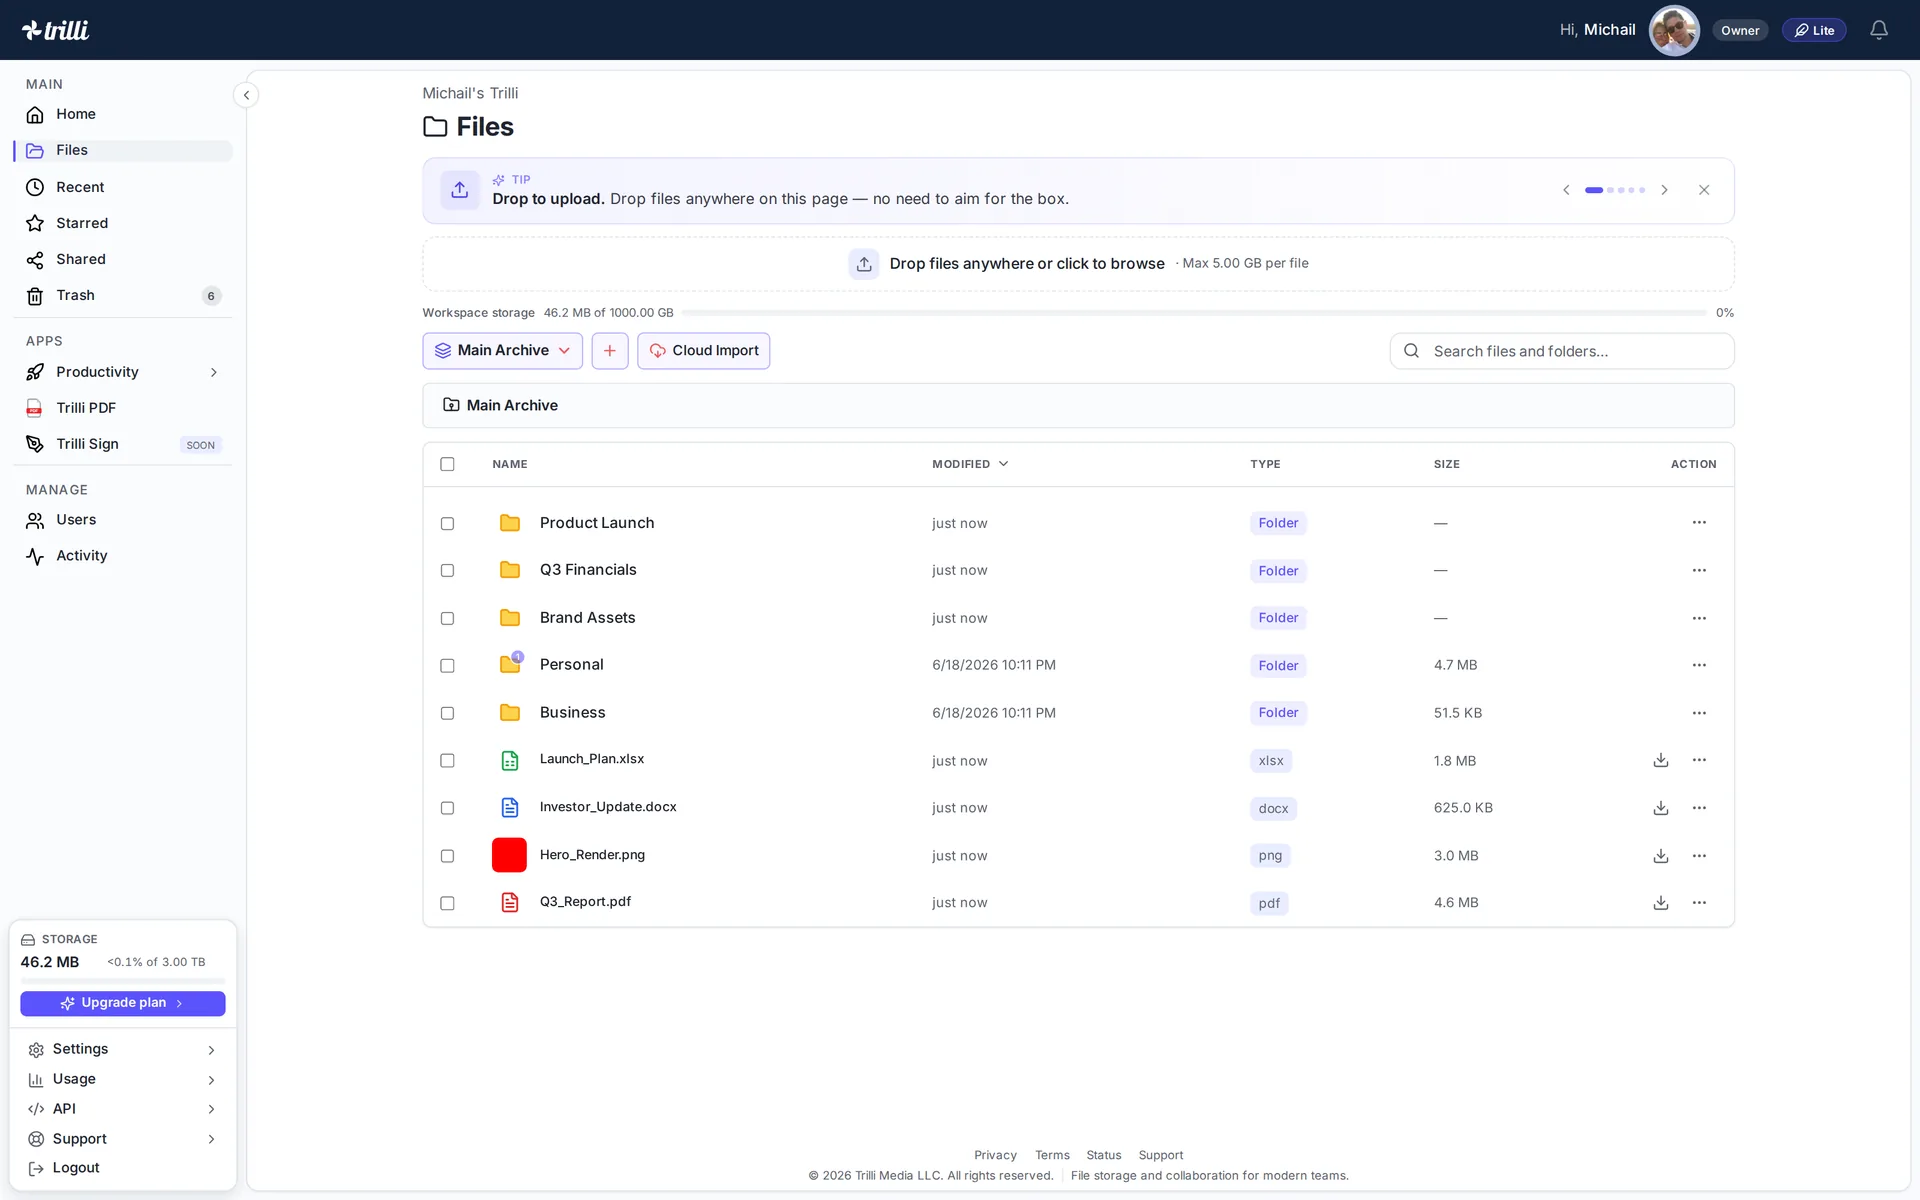
Task: Download Investor_Update.docx file
Action: tap(1661, 808)
